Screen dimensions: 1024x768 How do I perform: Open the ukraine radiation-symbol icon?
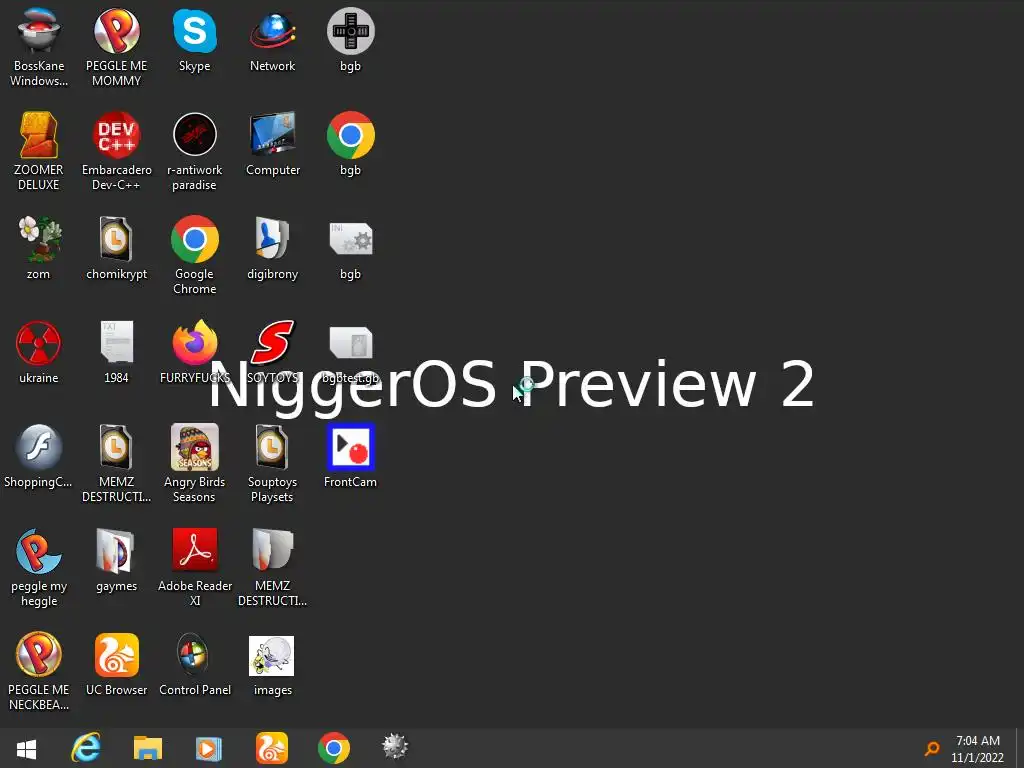click(39, 352)
